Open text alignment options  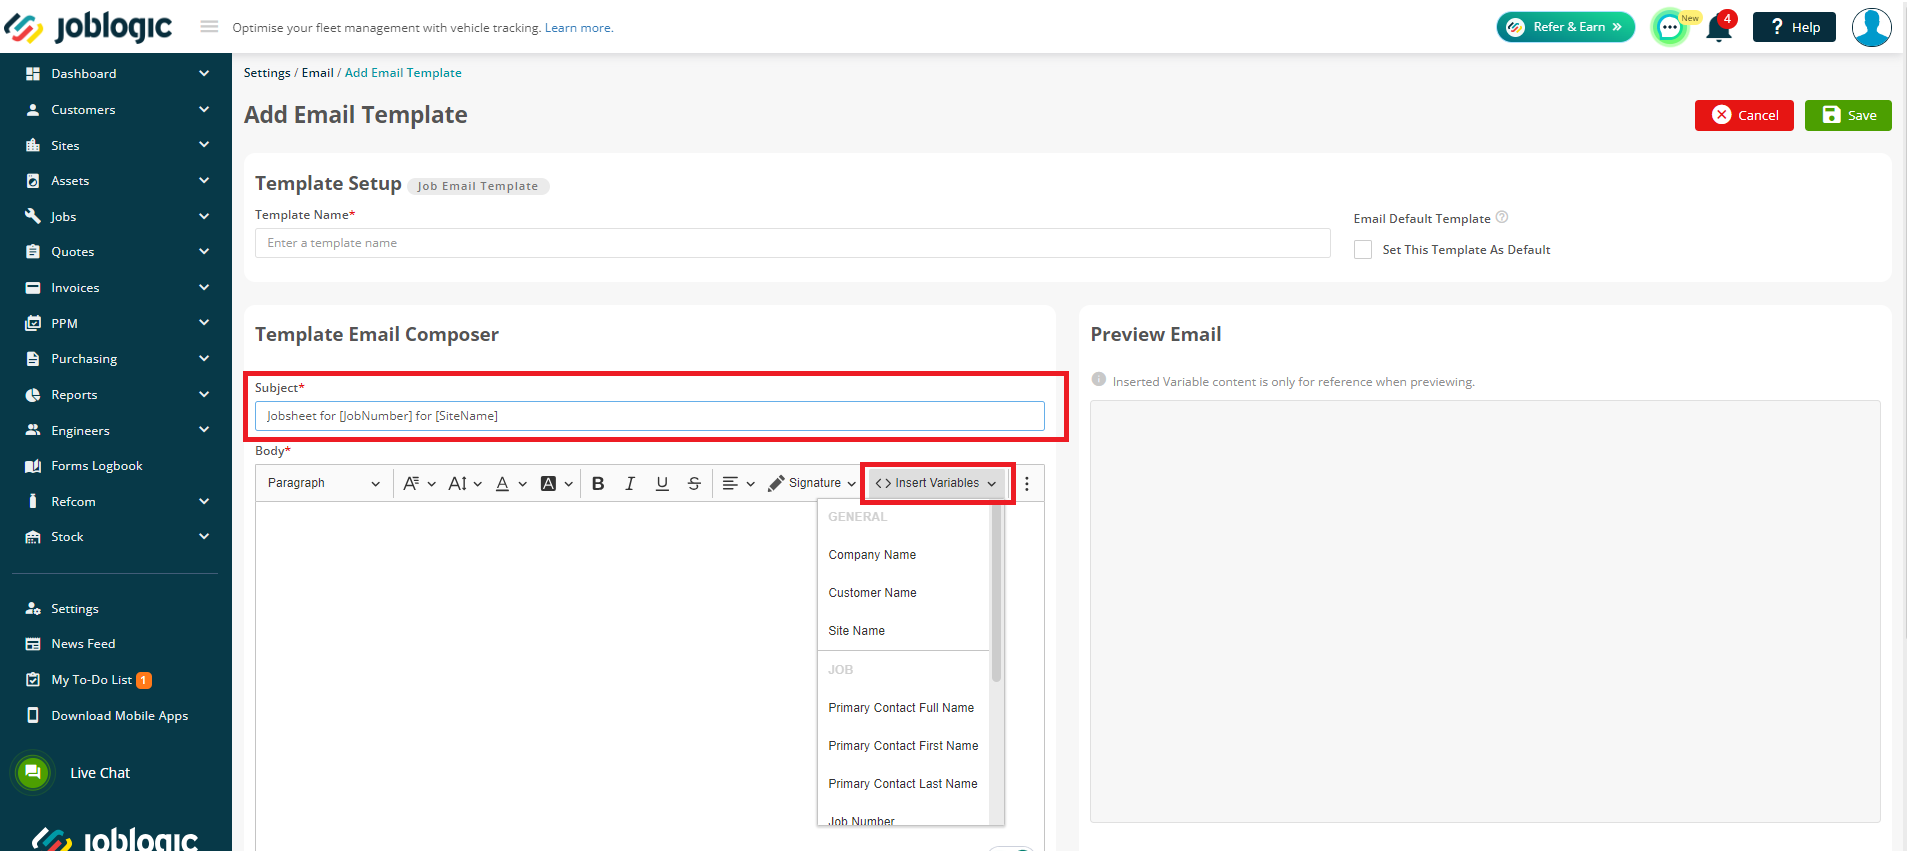pos(738,483)
